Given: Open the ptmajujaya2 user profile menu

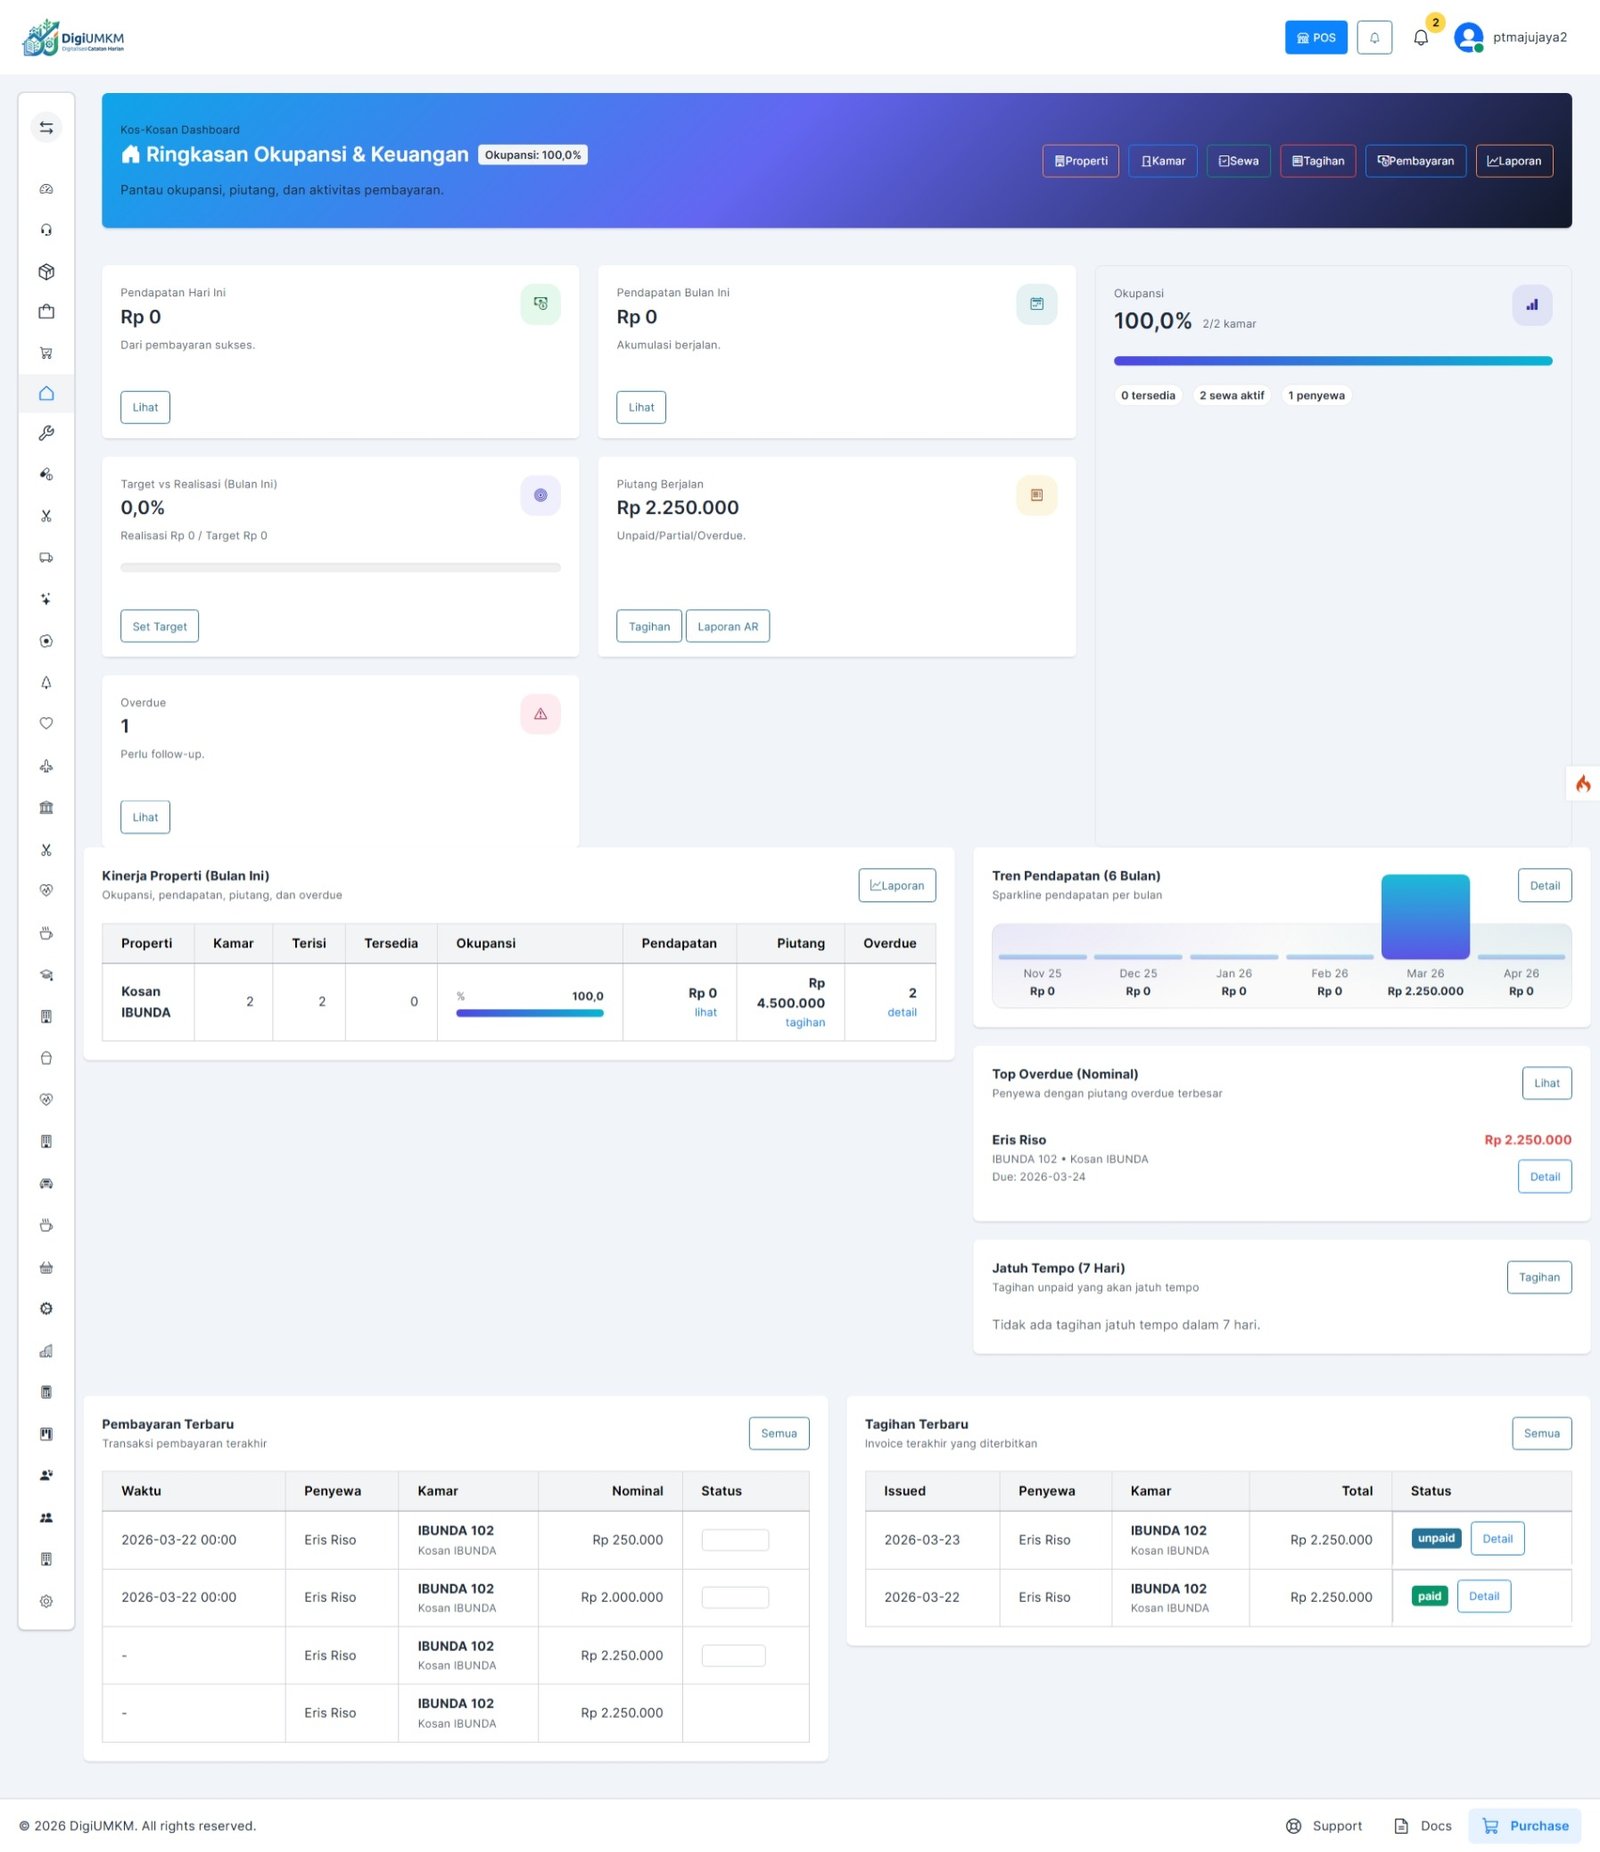Looking at the screenshot, I should (x=1511, y=37).
